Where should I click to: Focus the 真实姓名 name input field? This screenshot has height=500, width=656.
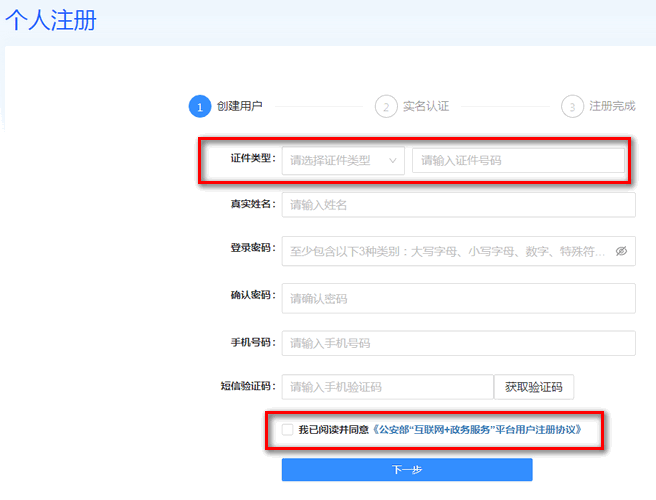coord(459,205)
